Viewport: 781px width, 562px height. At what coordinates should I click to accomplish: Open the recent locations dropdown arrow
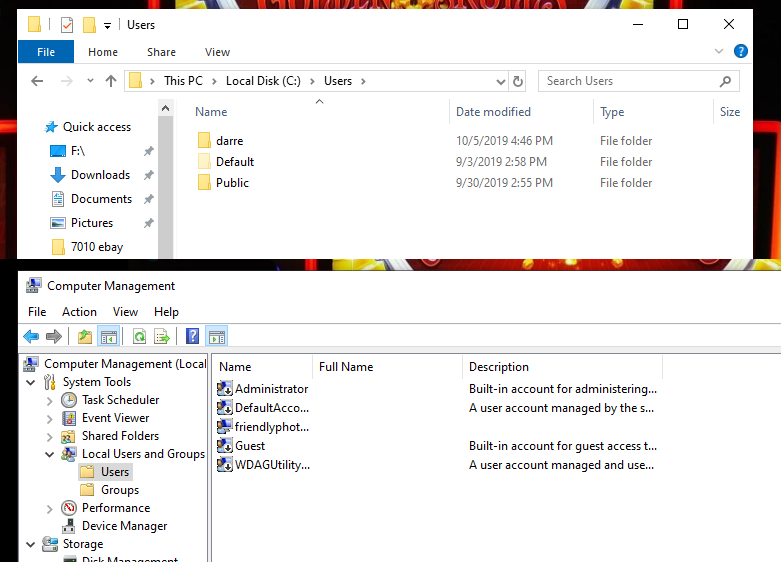90,80
